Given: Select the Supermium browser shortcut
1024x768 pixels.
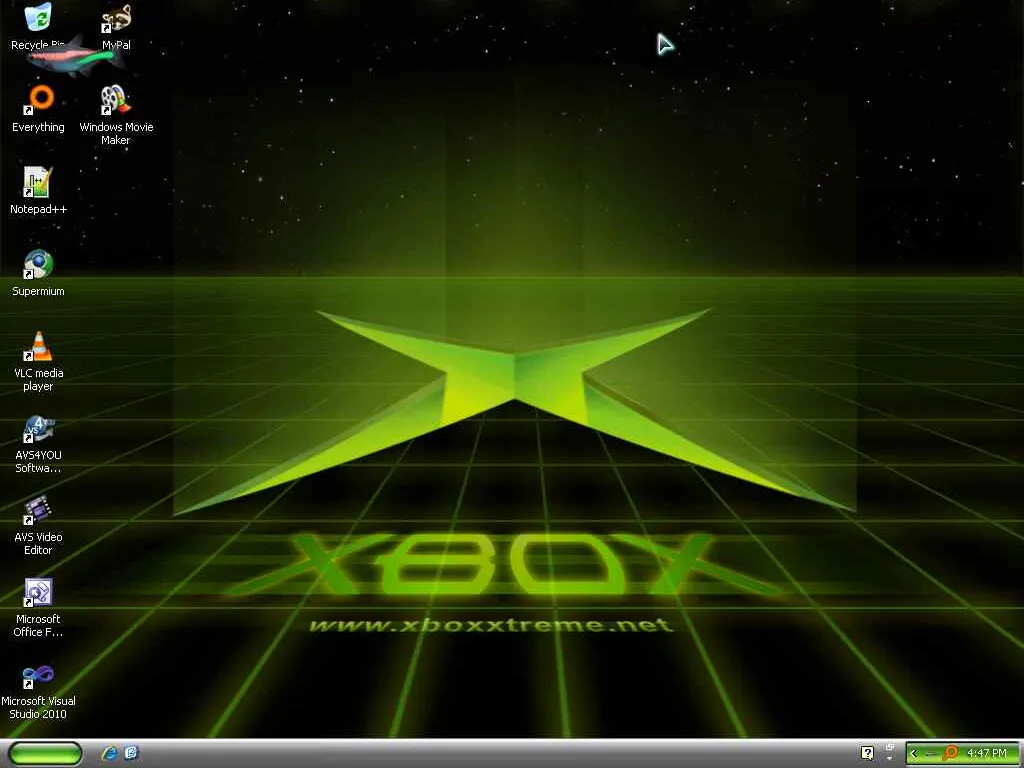Looking at the screenshot, I should coord(38,272).
